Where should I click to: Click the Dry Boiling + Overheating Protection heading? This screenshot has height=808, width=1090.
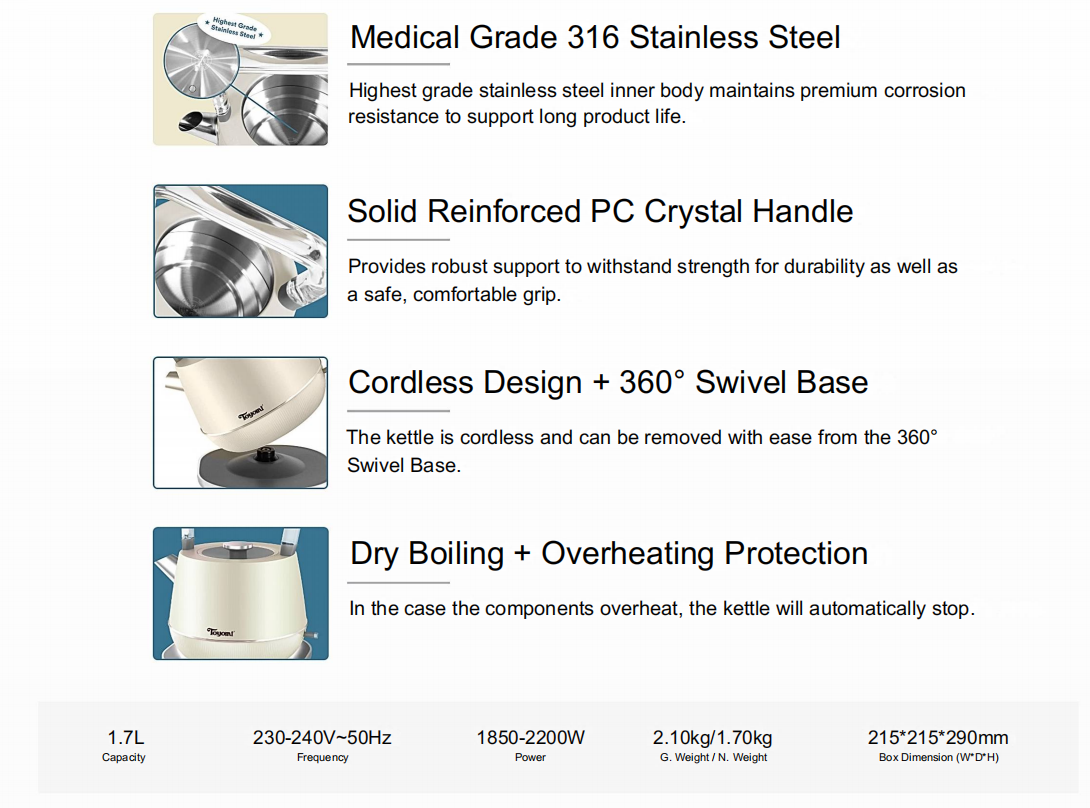click(608, 553)
